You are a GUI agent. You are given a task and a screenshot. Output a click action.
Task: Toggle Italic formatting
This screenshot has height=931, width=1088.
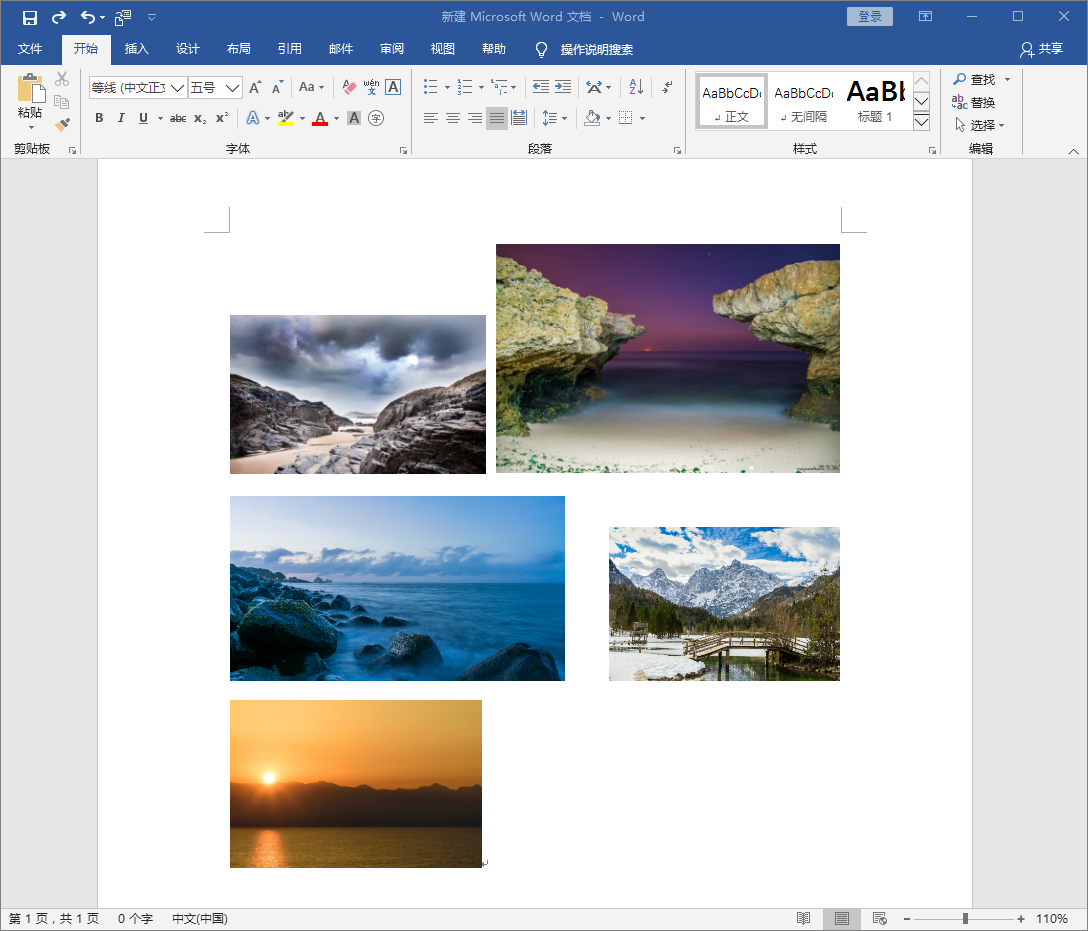tap(121, 118)
